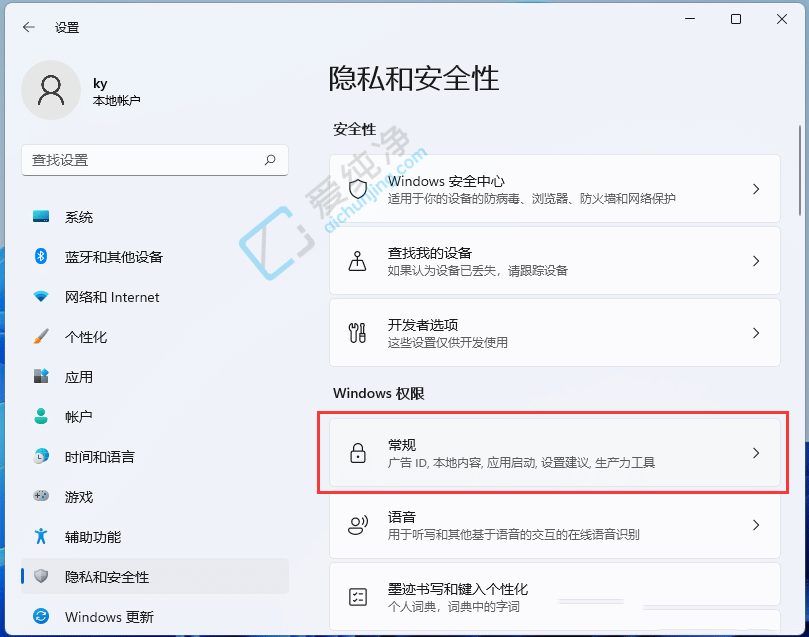Go to 时间和语言 settings
This screenshot has width=809, height=637.
pyautogui.click(x=155, y=457)
